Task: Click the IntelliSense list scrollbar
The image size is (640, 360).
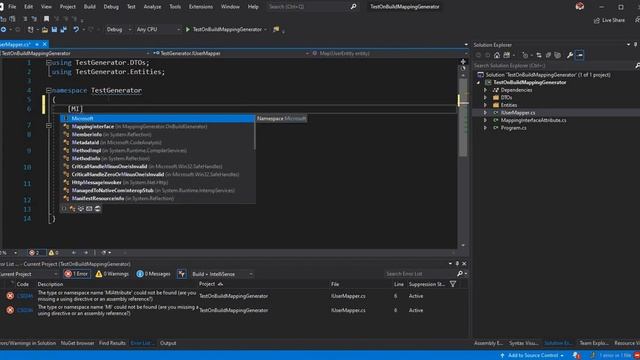Action: point(255,133)
